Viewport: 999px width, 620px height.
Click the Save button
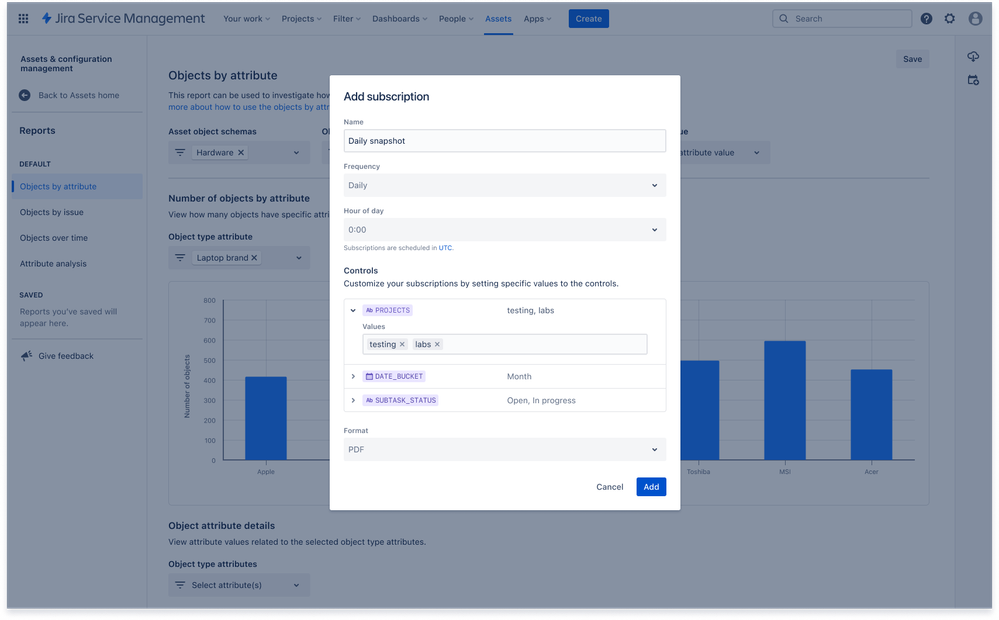click(912, 59)
